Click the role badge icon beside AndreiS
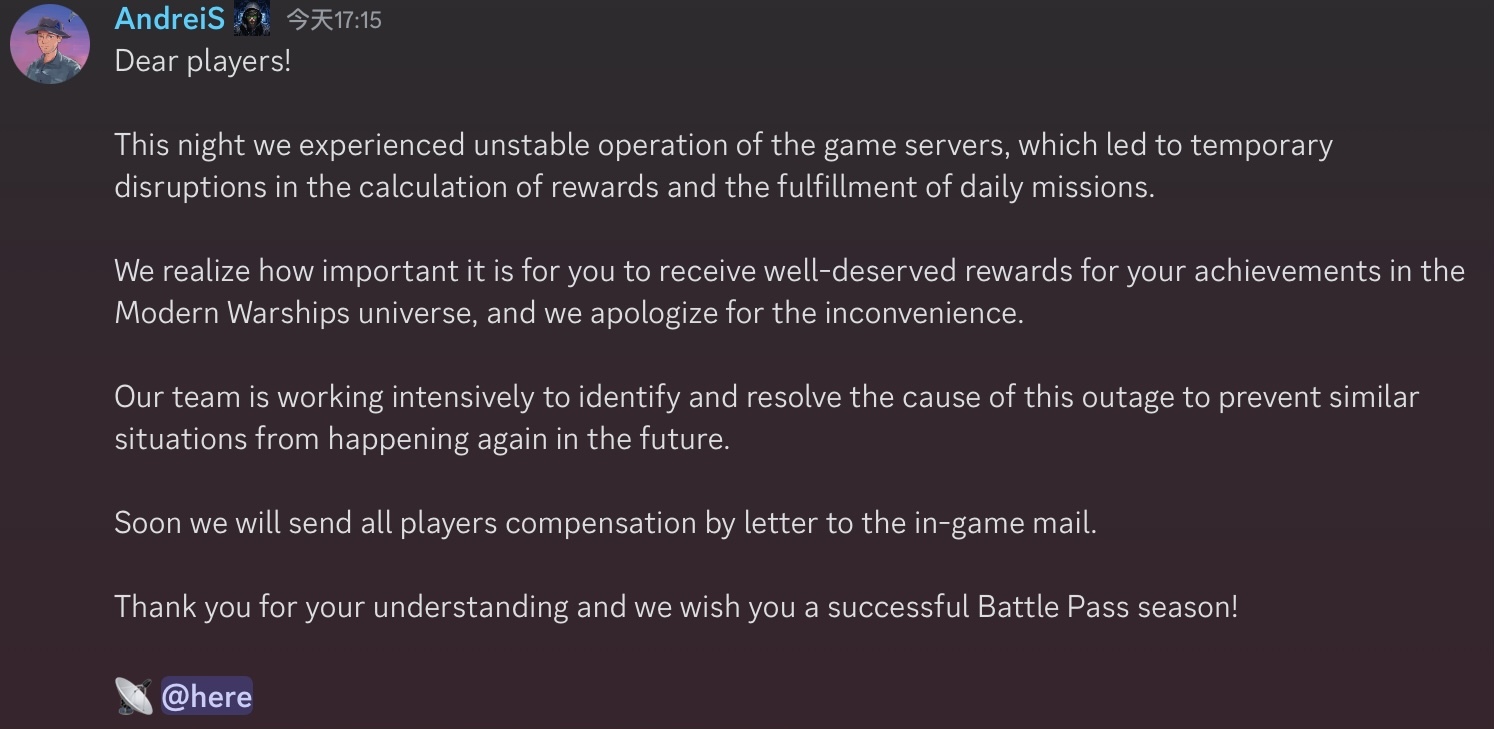This screenshot has width=1494, height=729. click(252, 19)
